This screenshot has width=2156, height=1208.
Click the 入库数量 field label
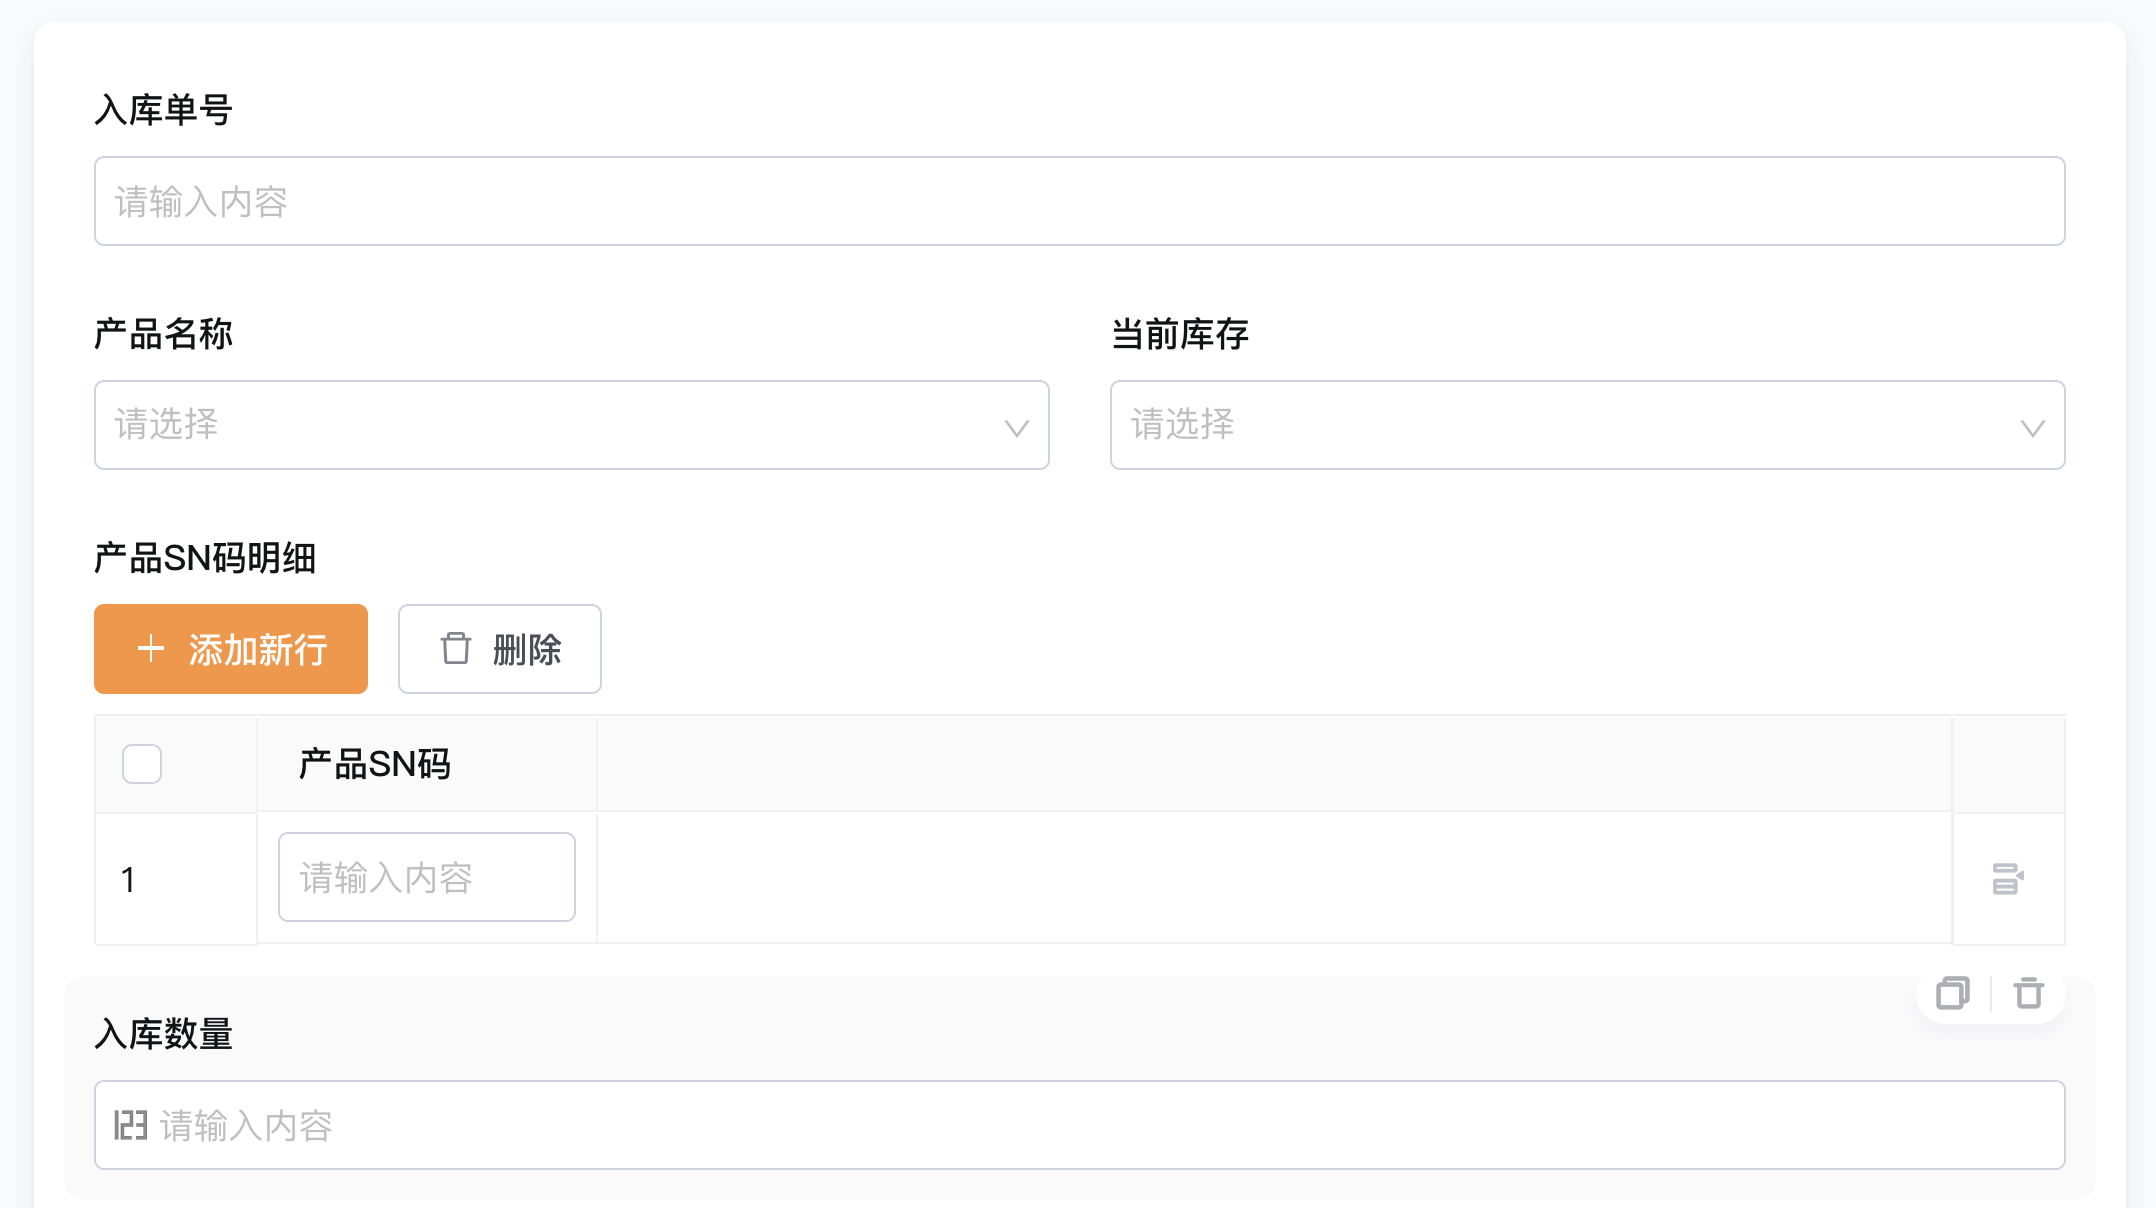[164, 1034]
